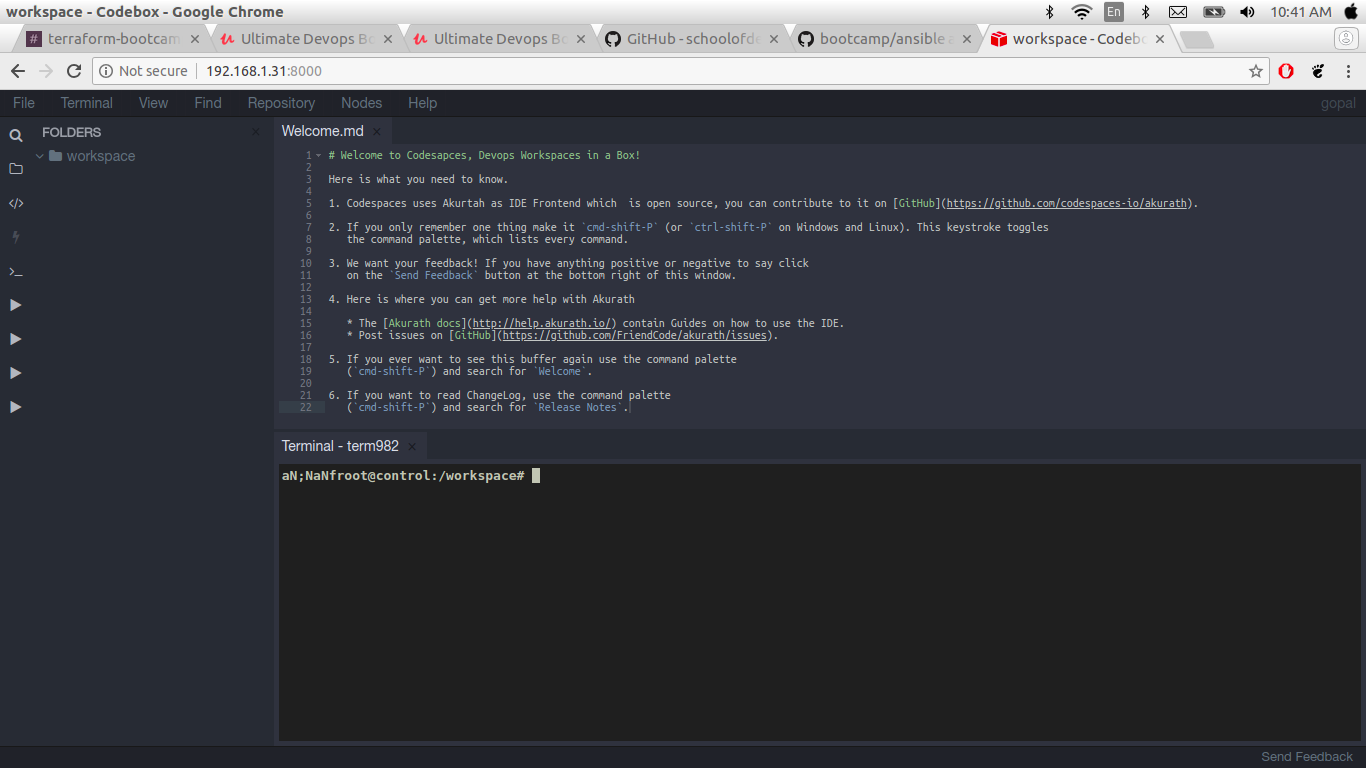1366x768 pixels.
Task: Open the En keyboard layout indicator
Action: pyautogui.click(x=1113, y=12)
